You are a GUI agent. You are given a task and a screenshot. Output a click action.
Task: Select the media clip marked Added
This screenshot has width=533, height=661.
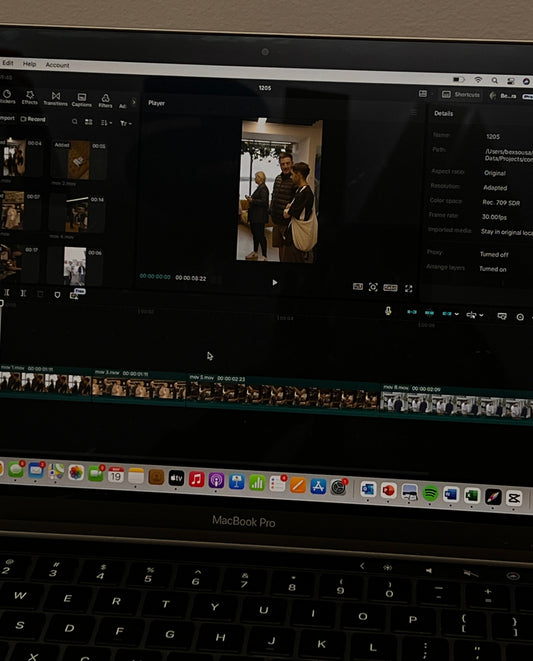click(x=78, y=160)
